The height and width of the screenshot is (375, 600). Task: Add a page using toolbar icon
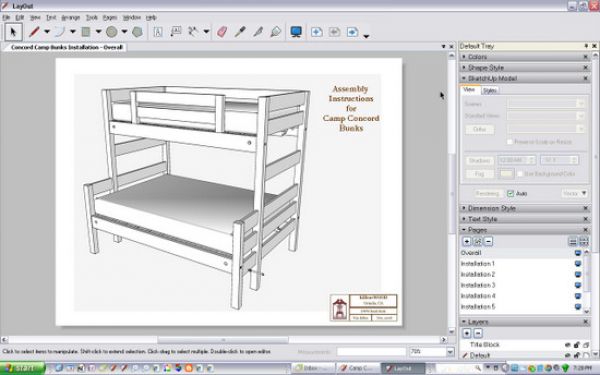coord(316,32)
